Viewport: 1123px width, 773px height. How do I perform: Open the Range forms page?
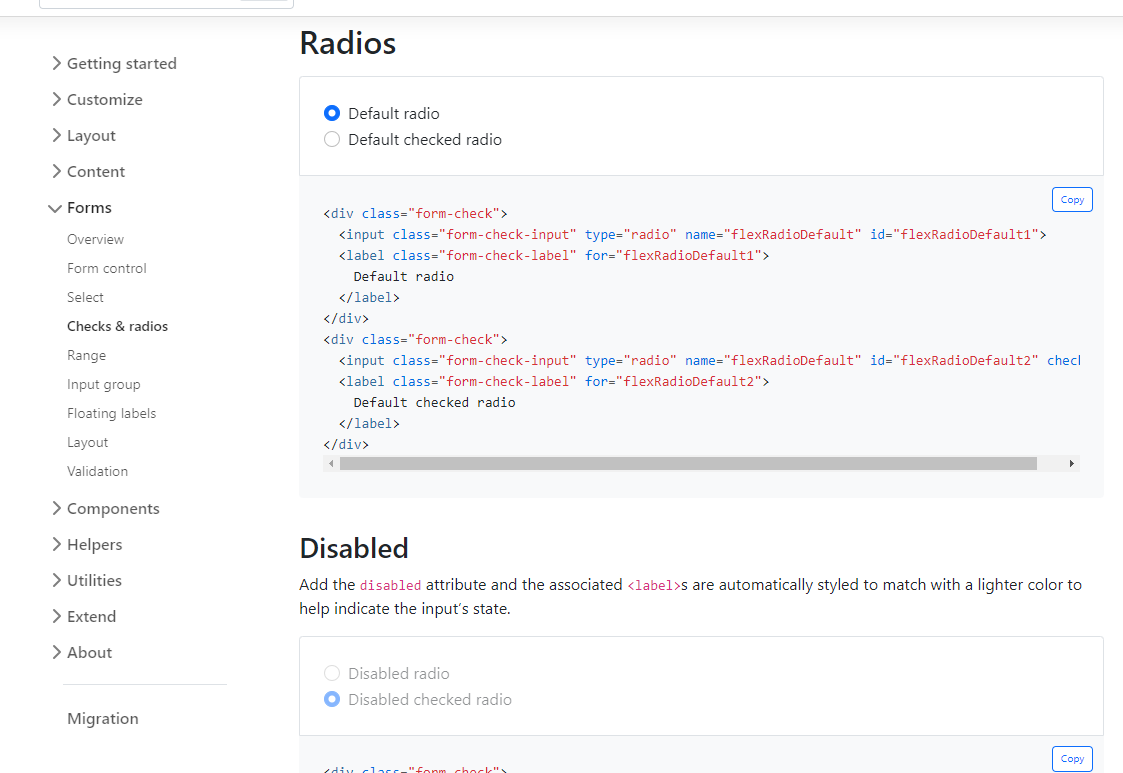[x=86, y=356]
